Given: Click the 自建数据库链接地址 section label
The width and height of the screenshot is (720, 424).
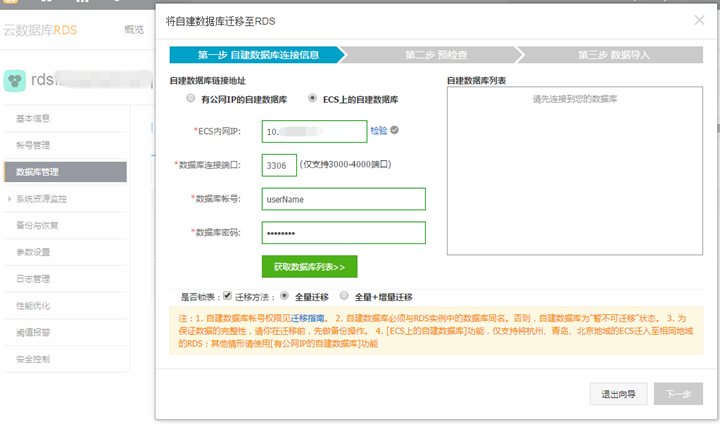Looking at the screenshot, I should 208,81.
